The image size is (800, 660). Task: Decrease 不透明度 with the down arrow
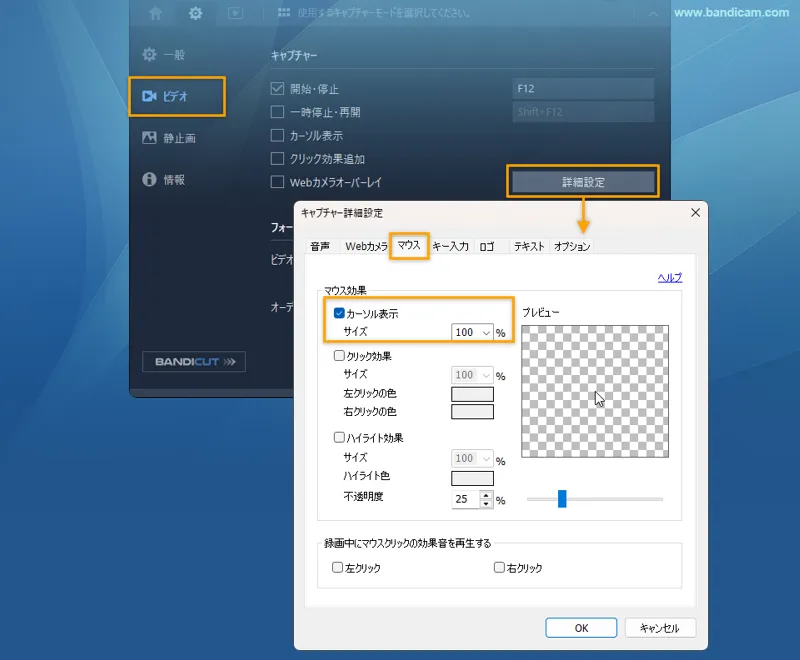coord(486,504)
